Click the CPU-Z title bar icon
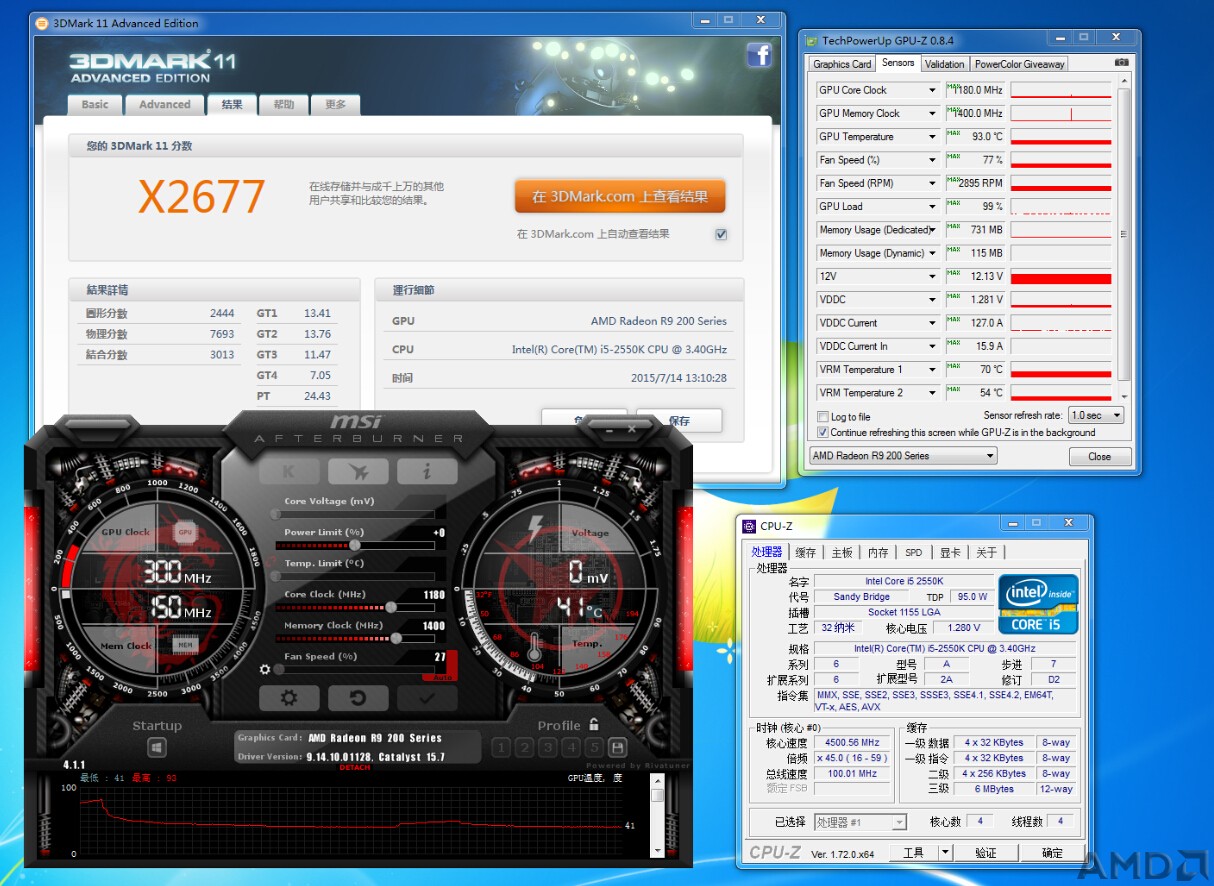This screenshot has width=1214, height=886. (749, 526)
